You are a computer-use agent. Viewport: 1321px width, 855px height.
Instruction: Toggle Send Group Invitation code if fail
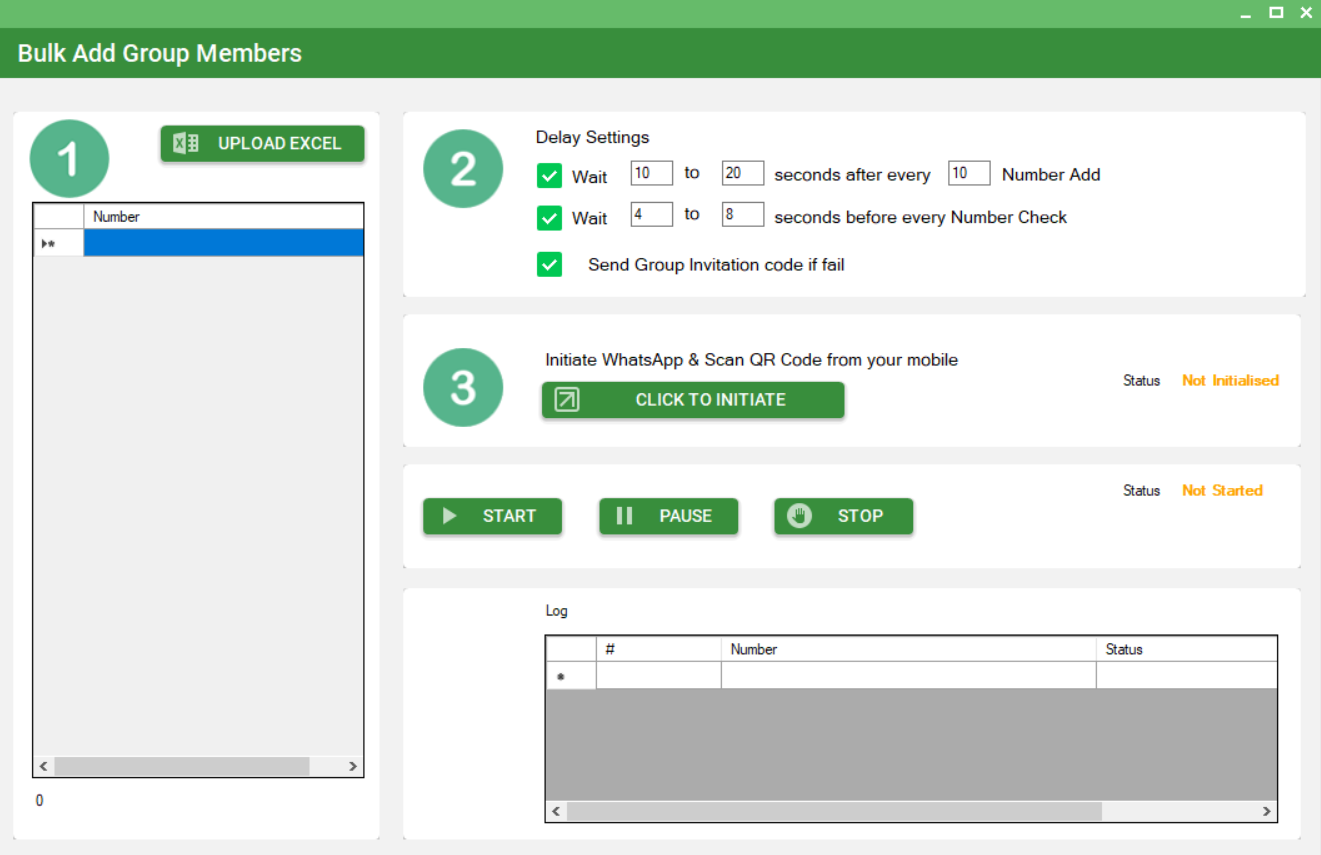pos(549,265)
